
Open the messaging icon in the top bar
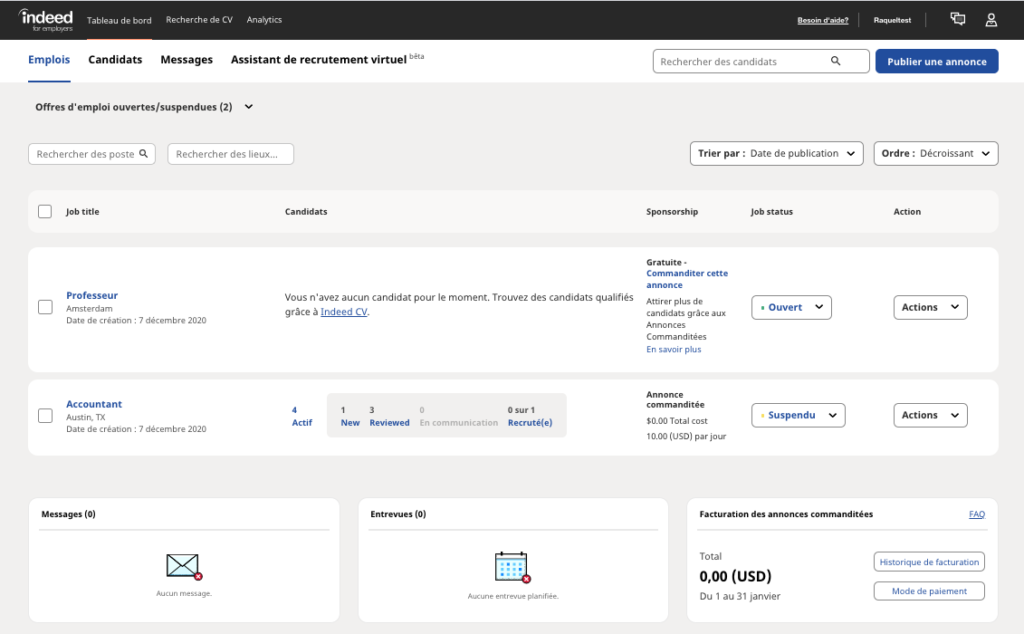tap(957, 19)
